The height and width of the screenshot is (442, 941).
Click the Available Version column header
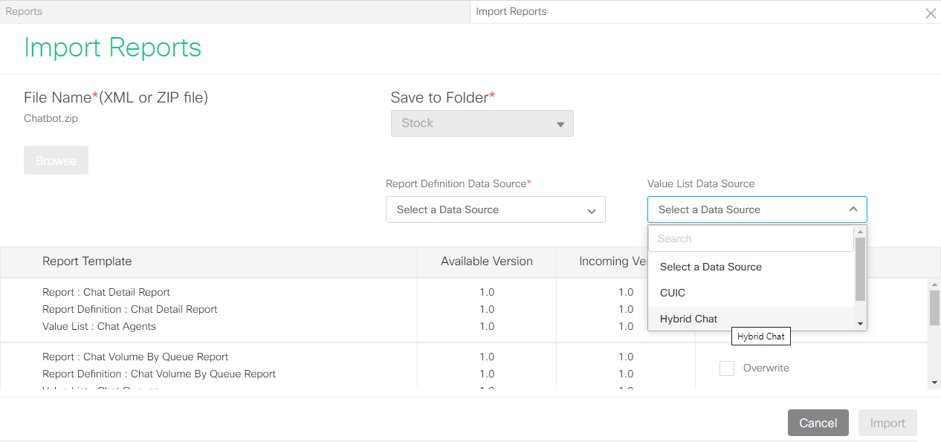click(486, 261)
